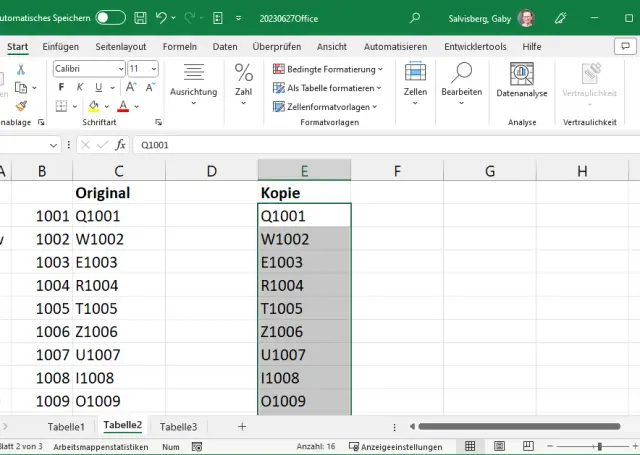This screenshot has height=455, width=640.
Task: Switch to the Tabelle3 sheet tab
Action: pyautogui.click(x=178, y=427)
